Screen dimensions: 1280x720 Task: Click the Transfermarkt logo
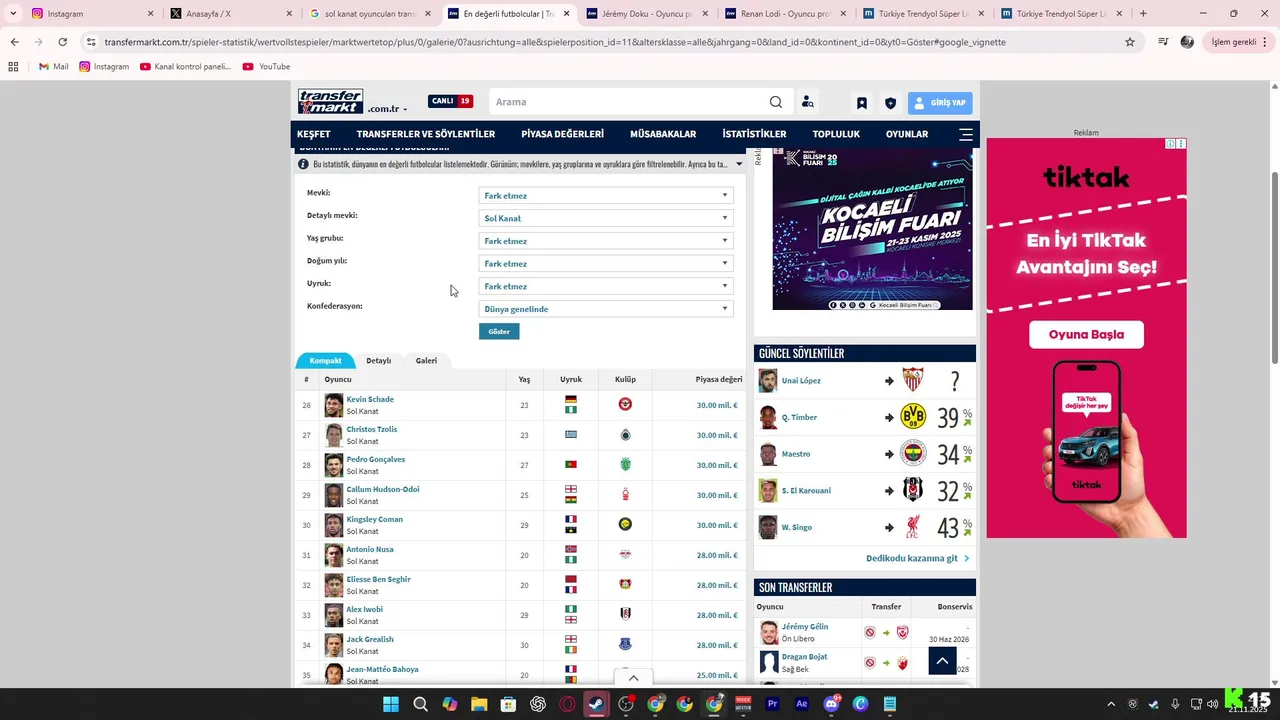pos(330,102)
